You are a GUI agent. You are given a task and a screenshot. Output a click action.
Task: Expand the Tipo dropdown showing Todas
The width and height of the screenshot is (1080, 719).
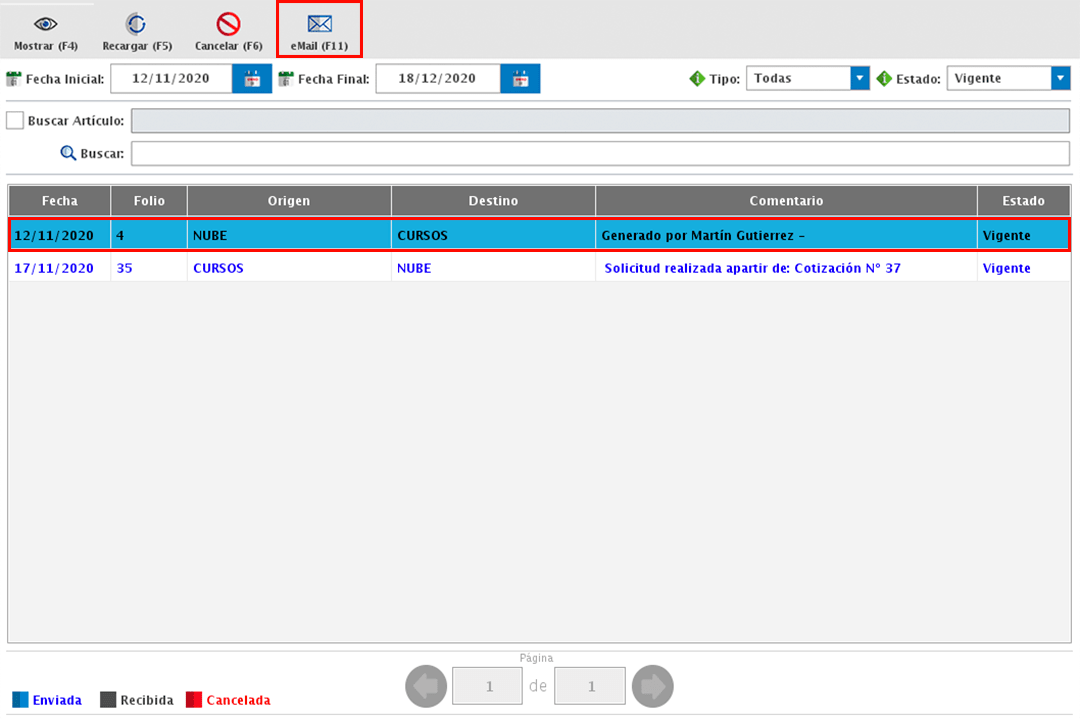859,79
